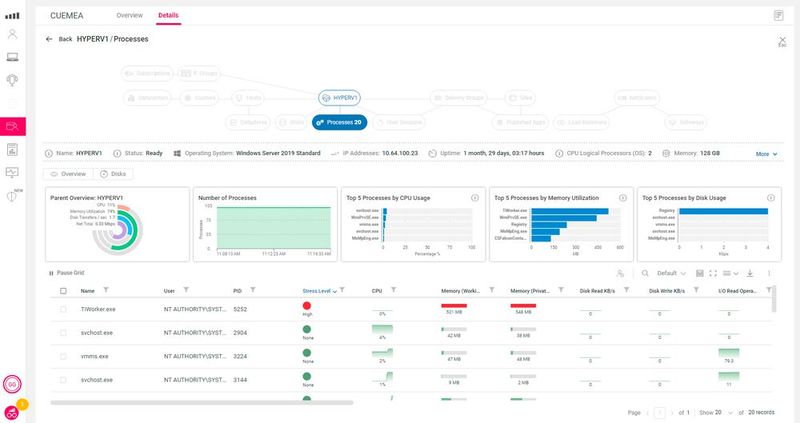Pause the grid refresh
800x423 pixels.
coord(70,273)
